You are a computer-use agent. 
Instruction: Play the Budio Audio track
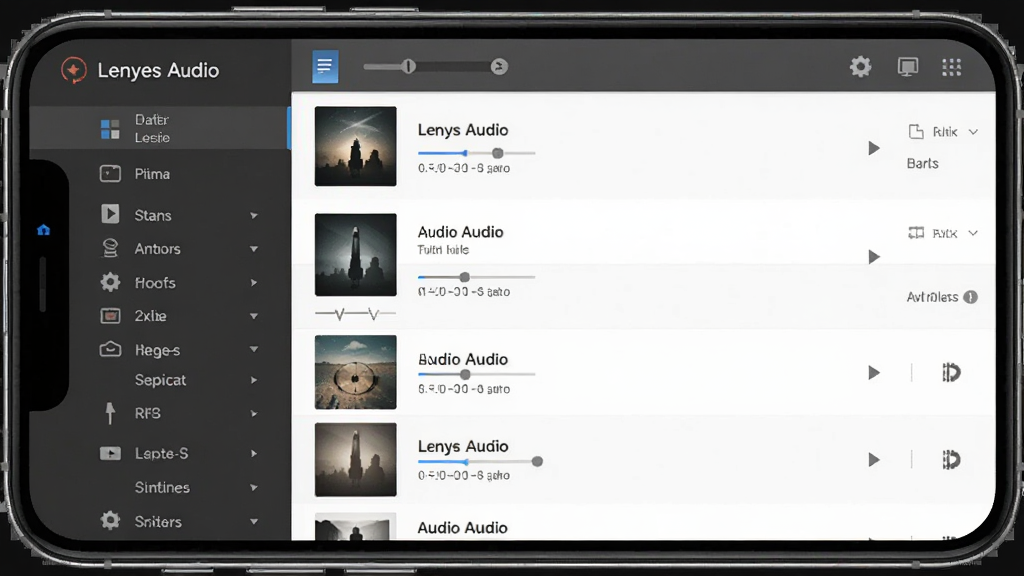tap(874, 373)
